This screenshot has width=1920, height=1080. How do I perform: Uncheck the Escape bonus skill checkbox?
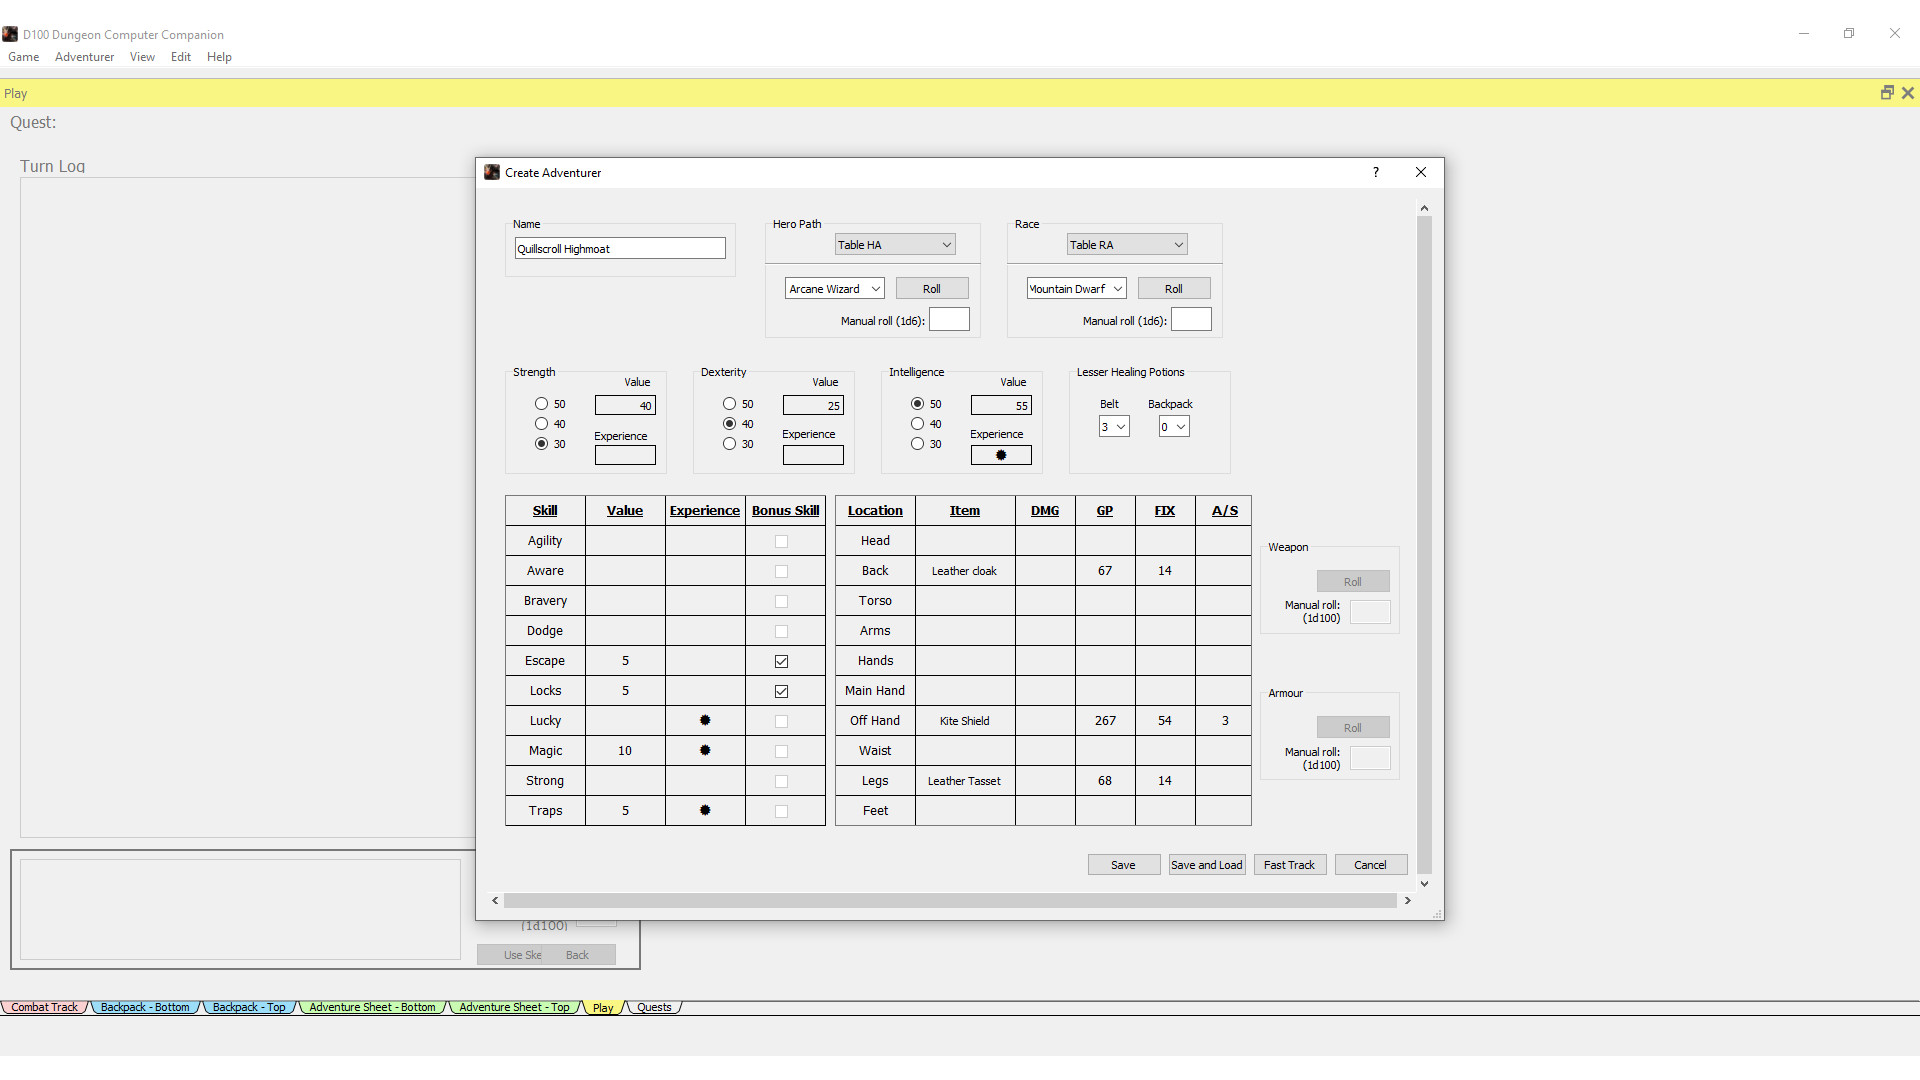tap(781, 661)
